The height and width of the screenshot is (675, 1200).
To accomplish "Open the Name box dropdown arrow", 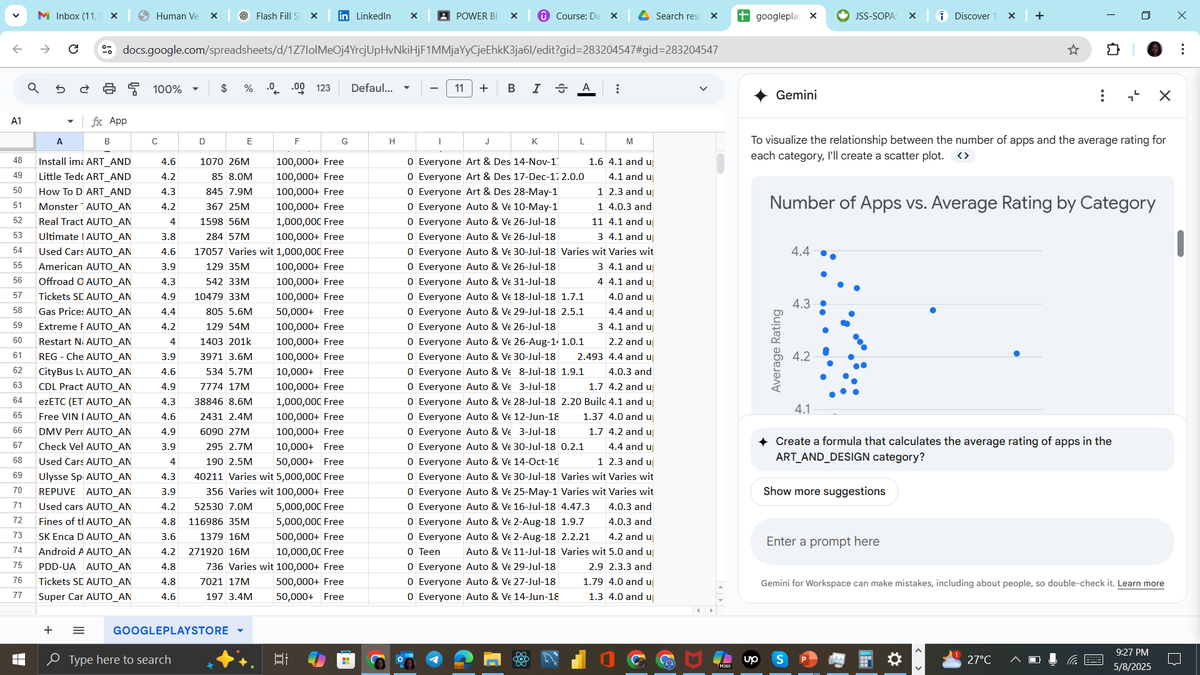I will [x=70, y=121].
